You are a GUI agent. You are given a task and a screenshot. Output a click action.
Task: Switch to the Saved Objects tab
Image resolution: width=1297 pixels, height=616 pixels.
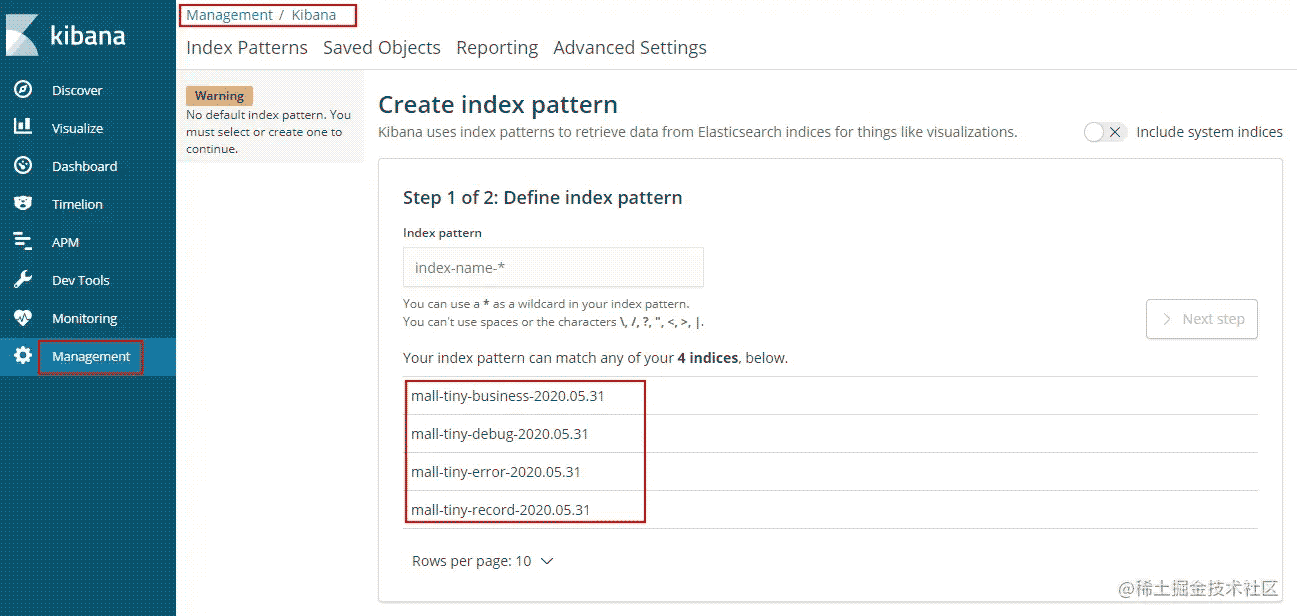point(382,47)
